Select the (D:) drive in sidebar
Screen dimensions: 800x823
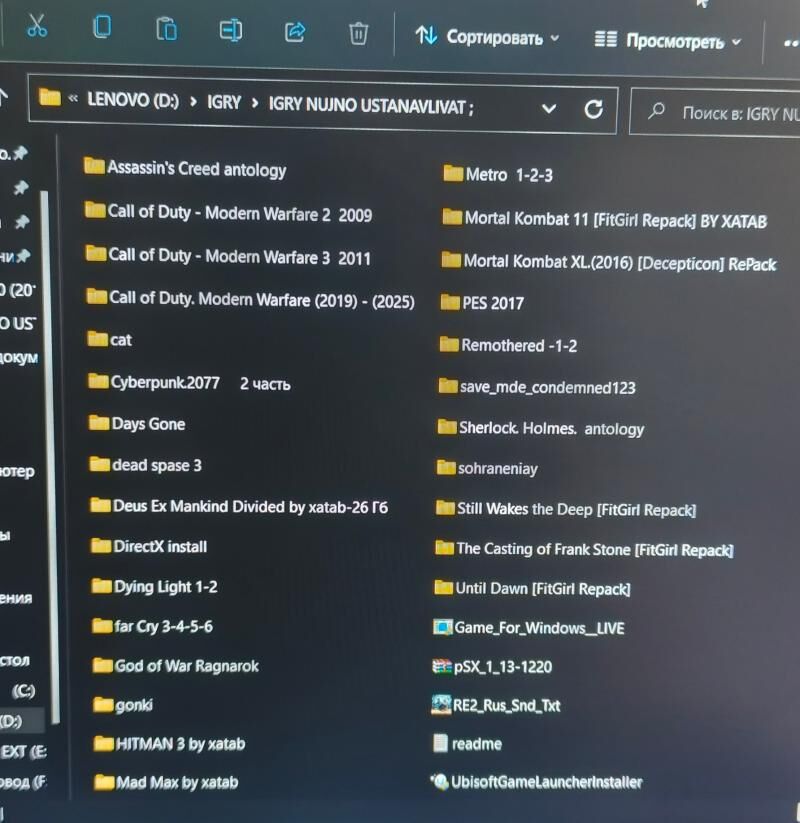[x=22, y=721]
